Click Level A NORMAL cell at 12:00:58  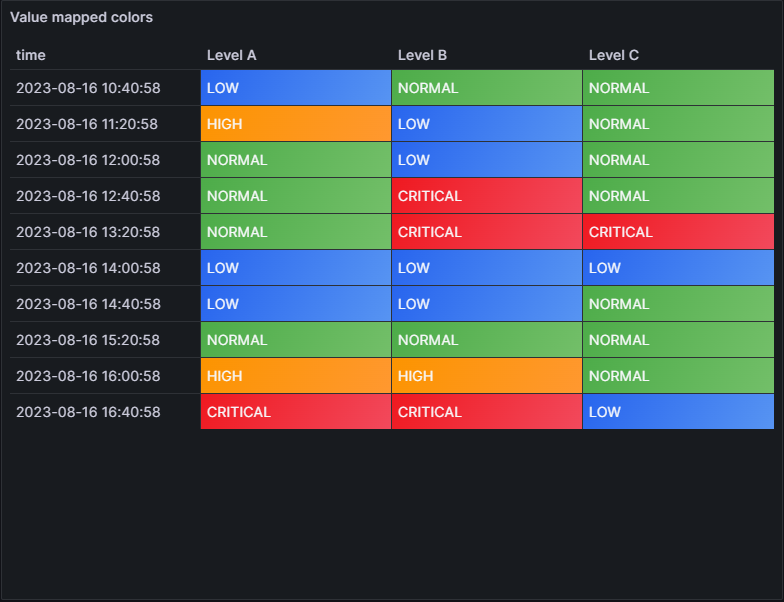click(x=295, y=160)
